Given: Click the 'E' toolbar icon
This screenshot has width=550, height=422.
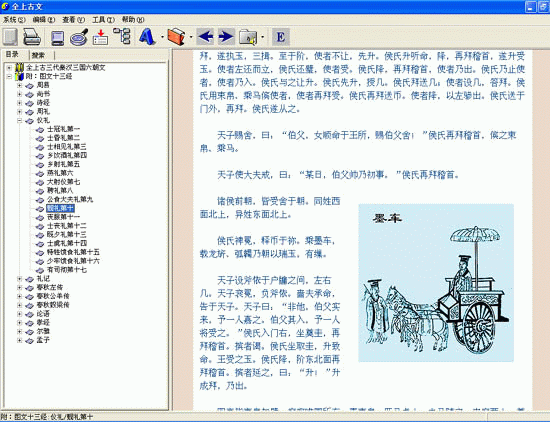Looking at the screenshot, I should click(x=281, y=36).
